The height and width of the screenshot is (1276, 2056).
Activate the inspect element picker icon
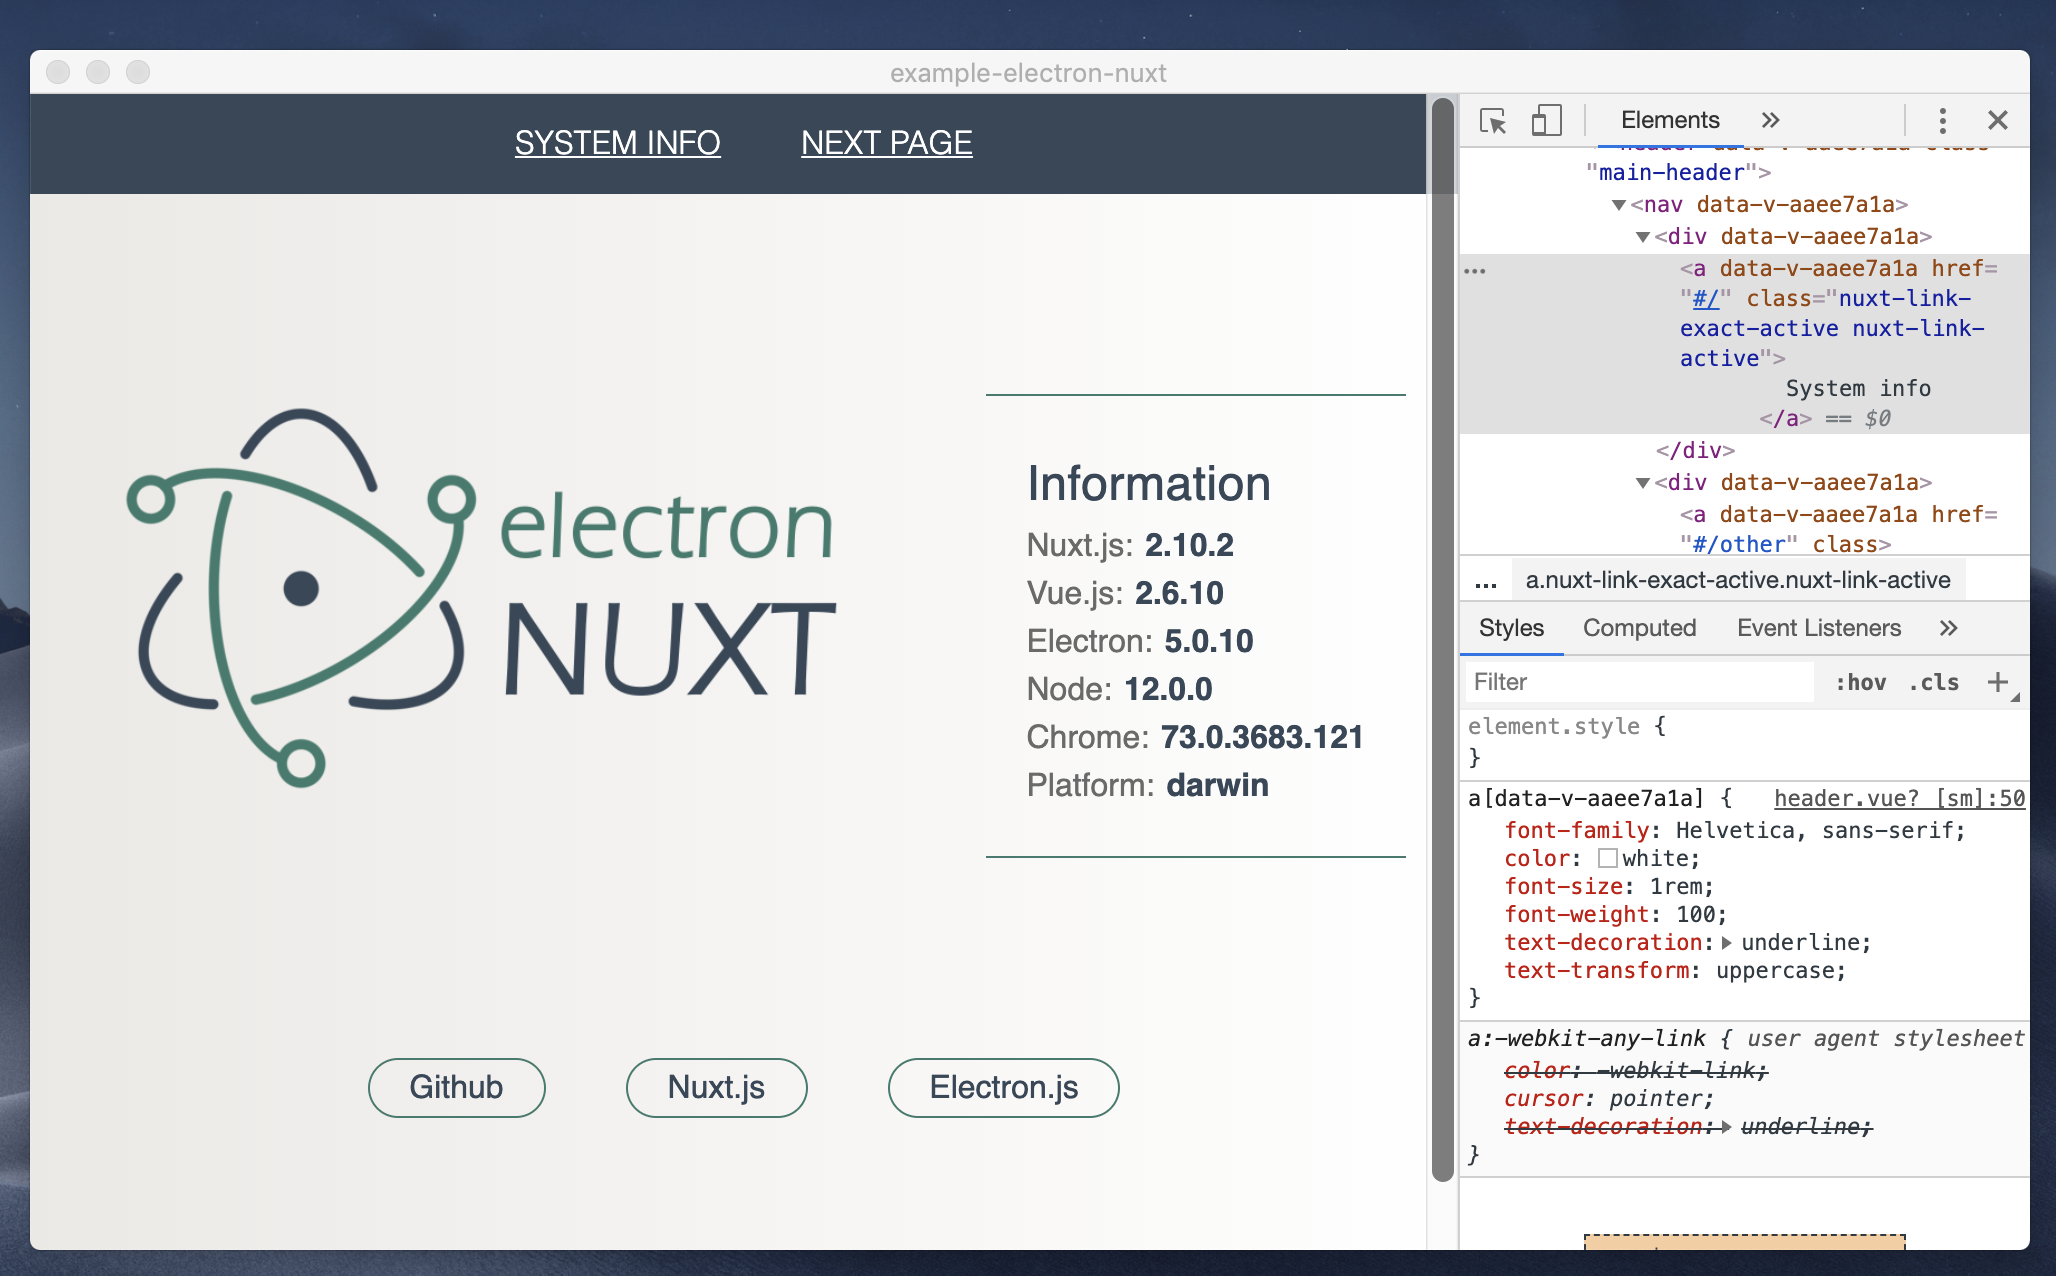pyautogui.click(x=1493, y=121)
